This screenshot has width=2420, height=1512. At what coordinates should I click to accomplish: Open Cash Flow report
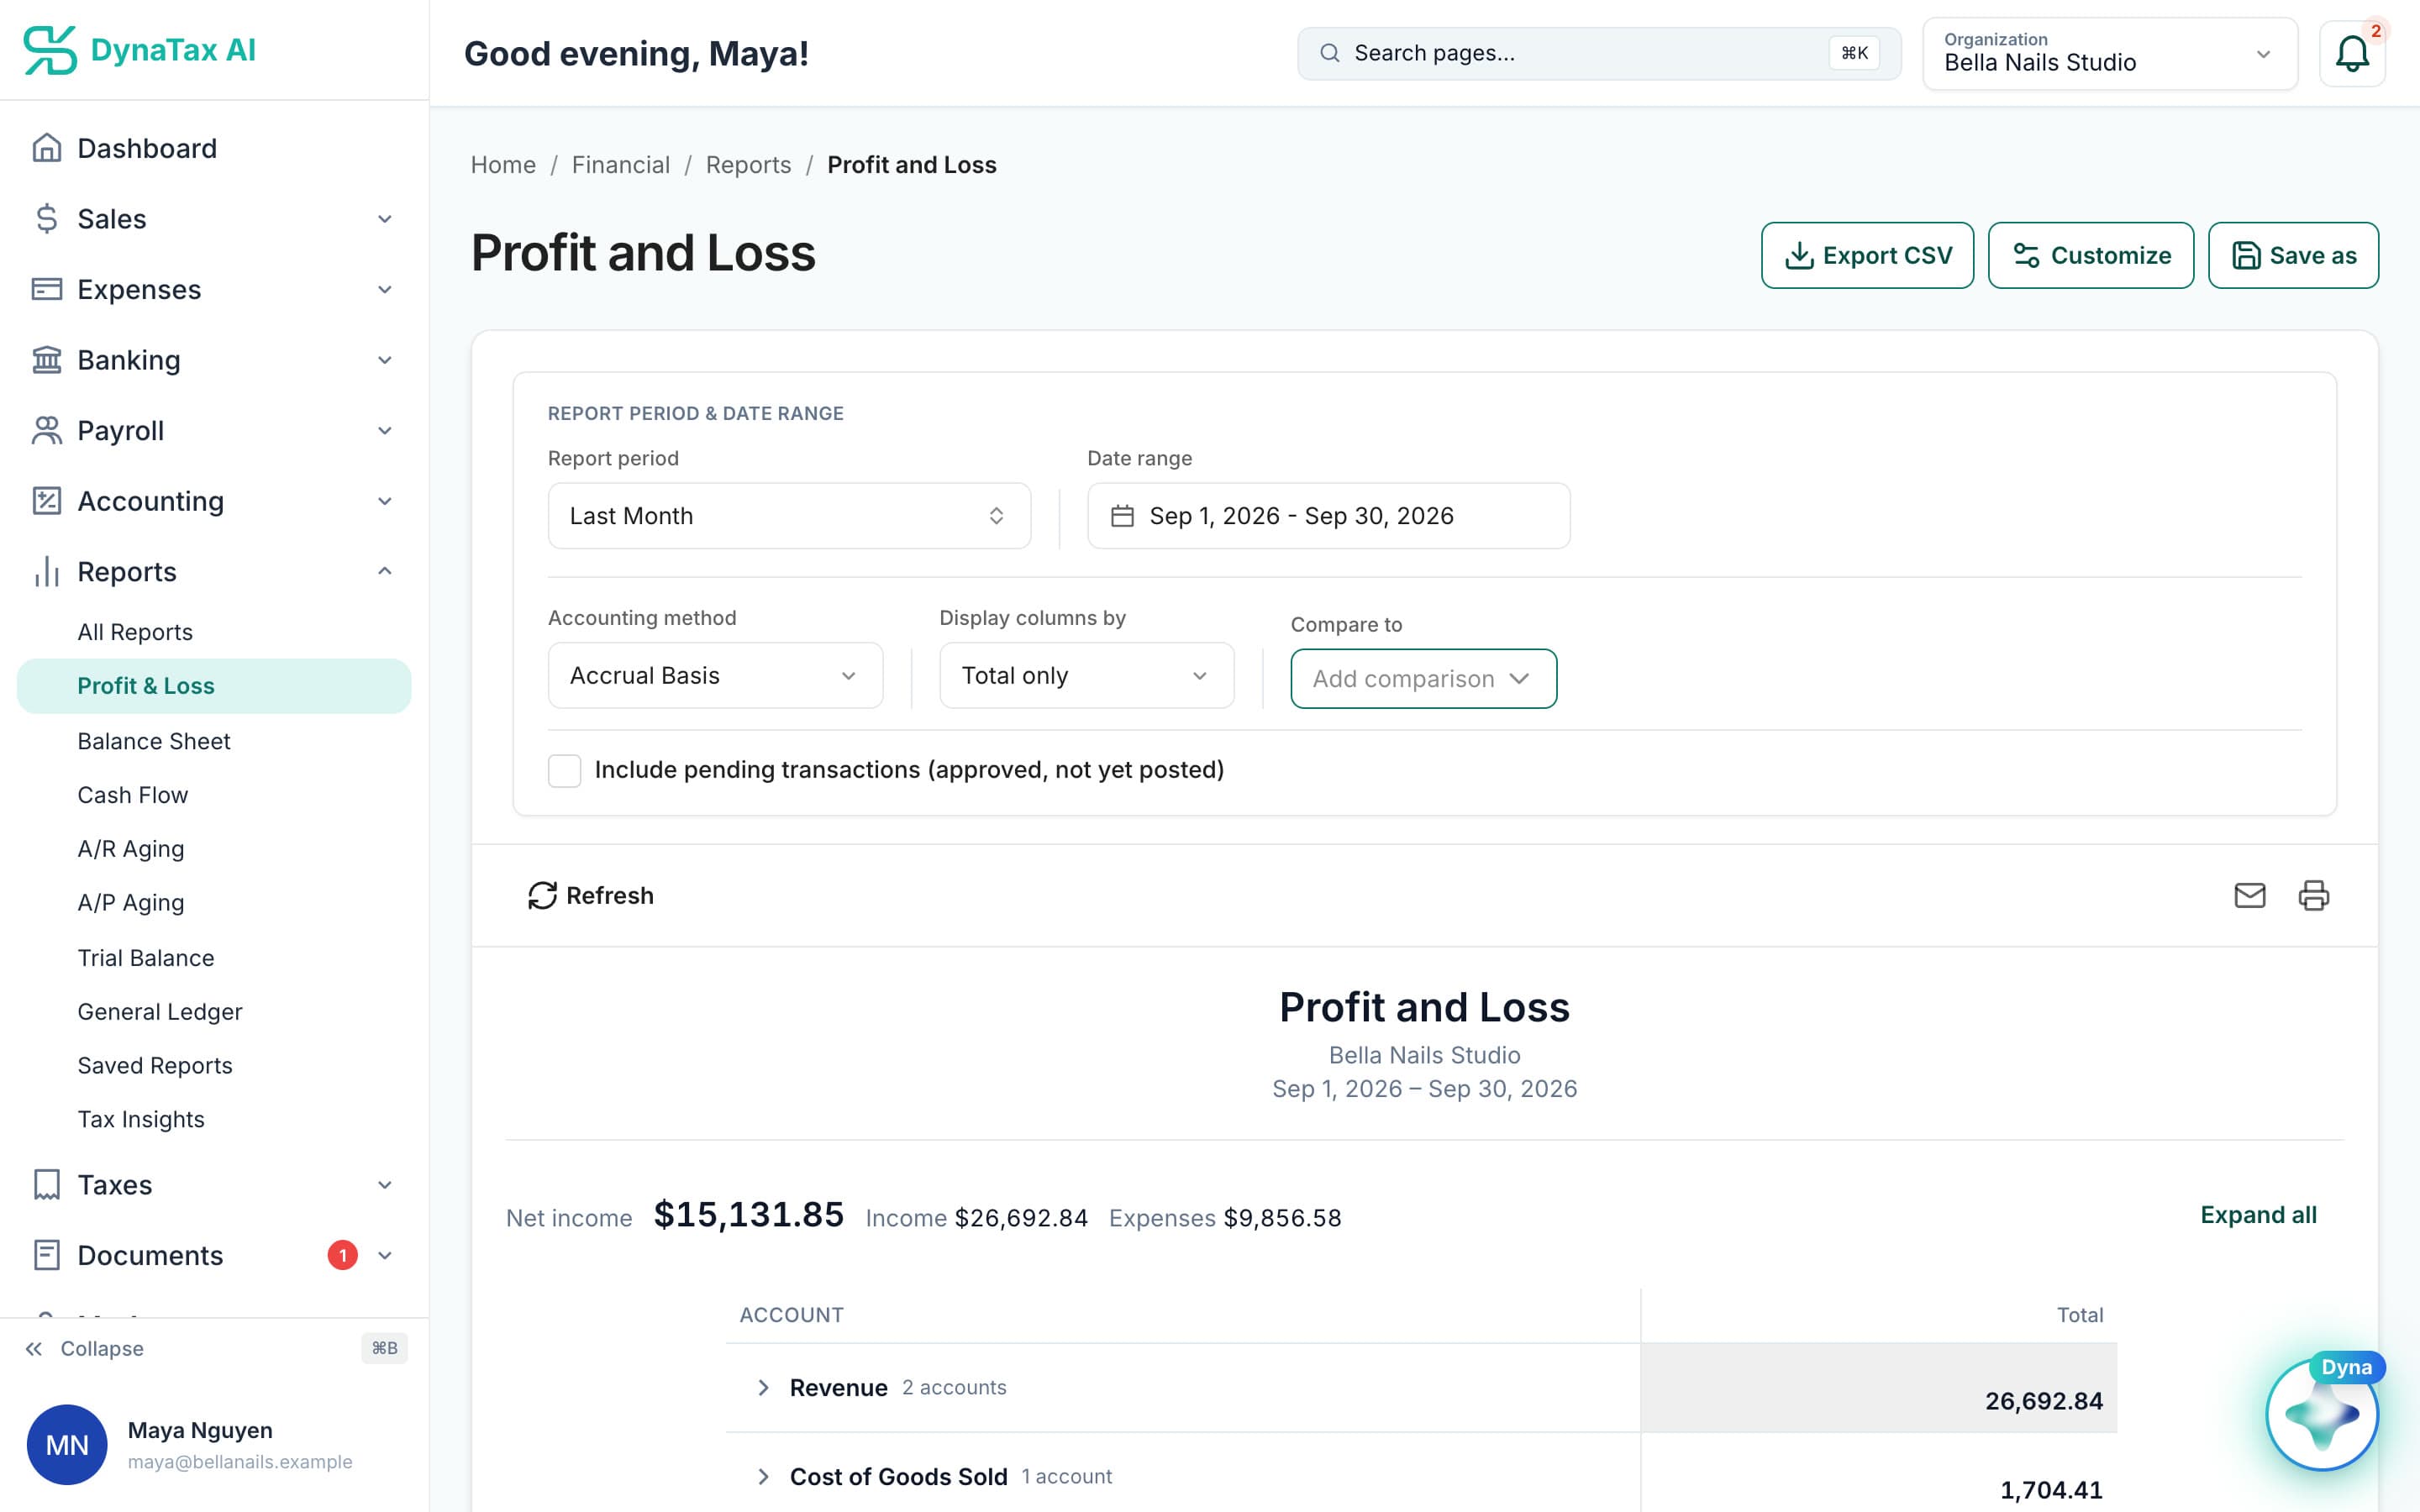click(x=133, y=795)
